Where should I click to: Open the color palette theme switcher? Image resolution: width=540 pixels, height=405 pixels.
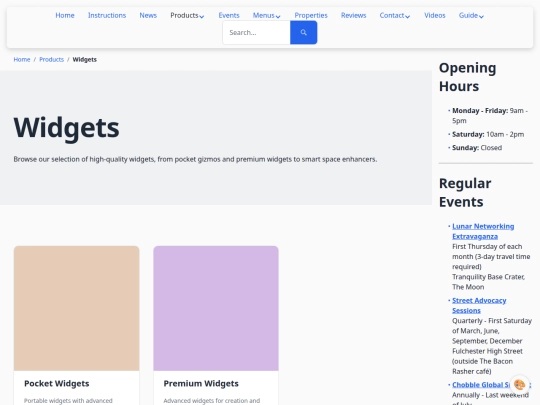point(519,384)
